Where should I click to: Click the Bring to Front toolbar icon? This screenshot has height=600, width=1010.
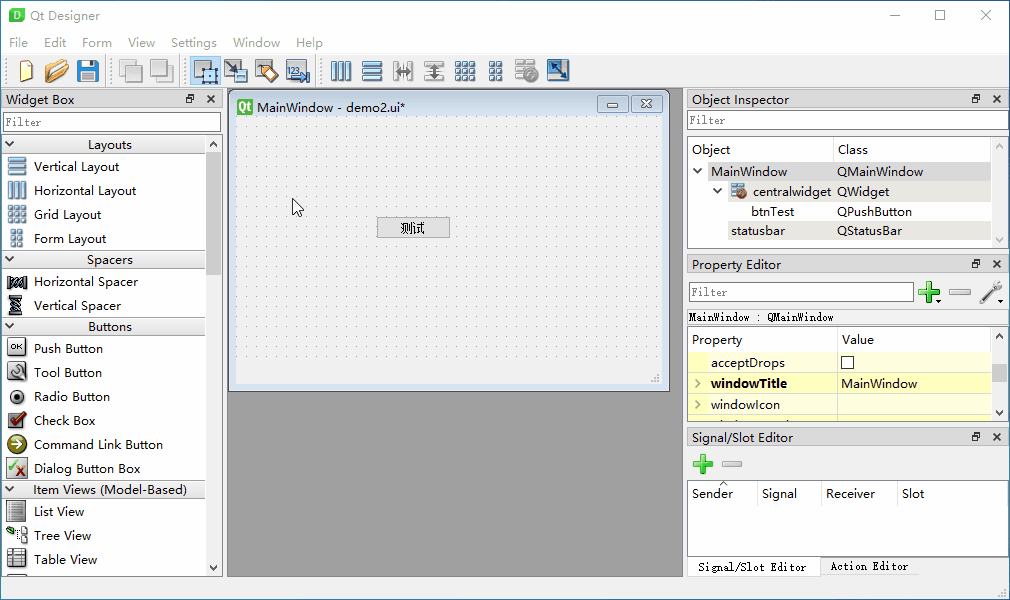pyautogui.click(x=162, y=71)
